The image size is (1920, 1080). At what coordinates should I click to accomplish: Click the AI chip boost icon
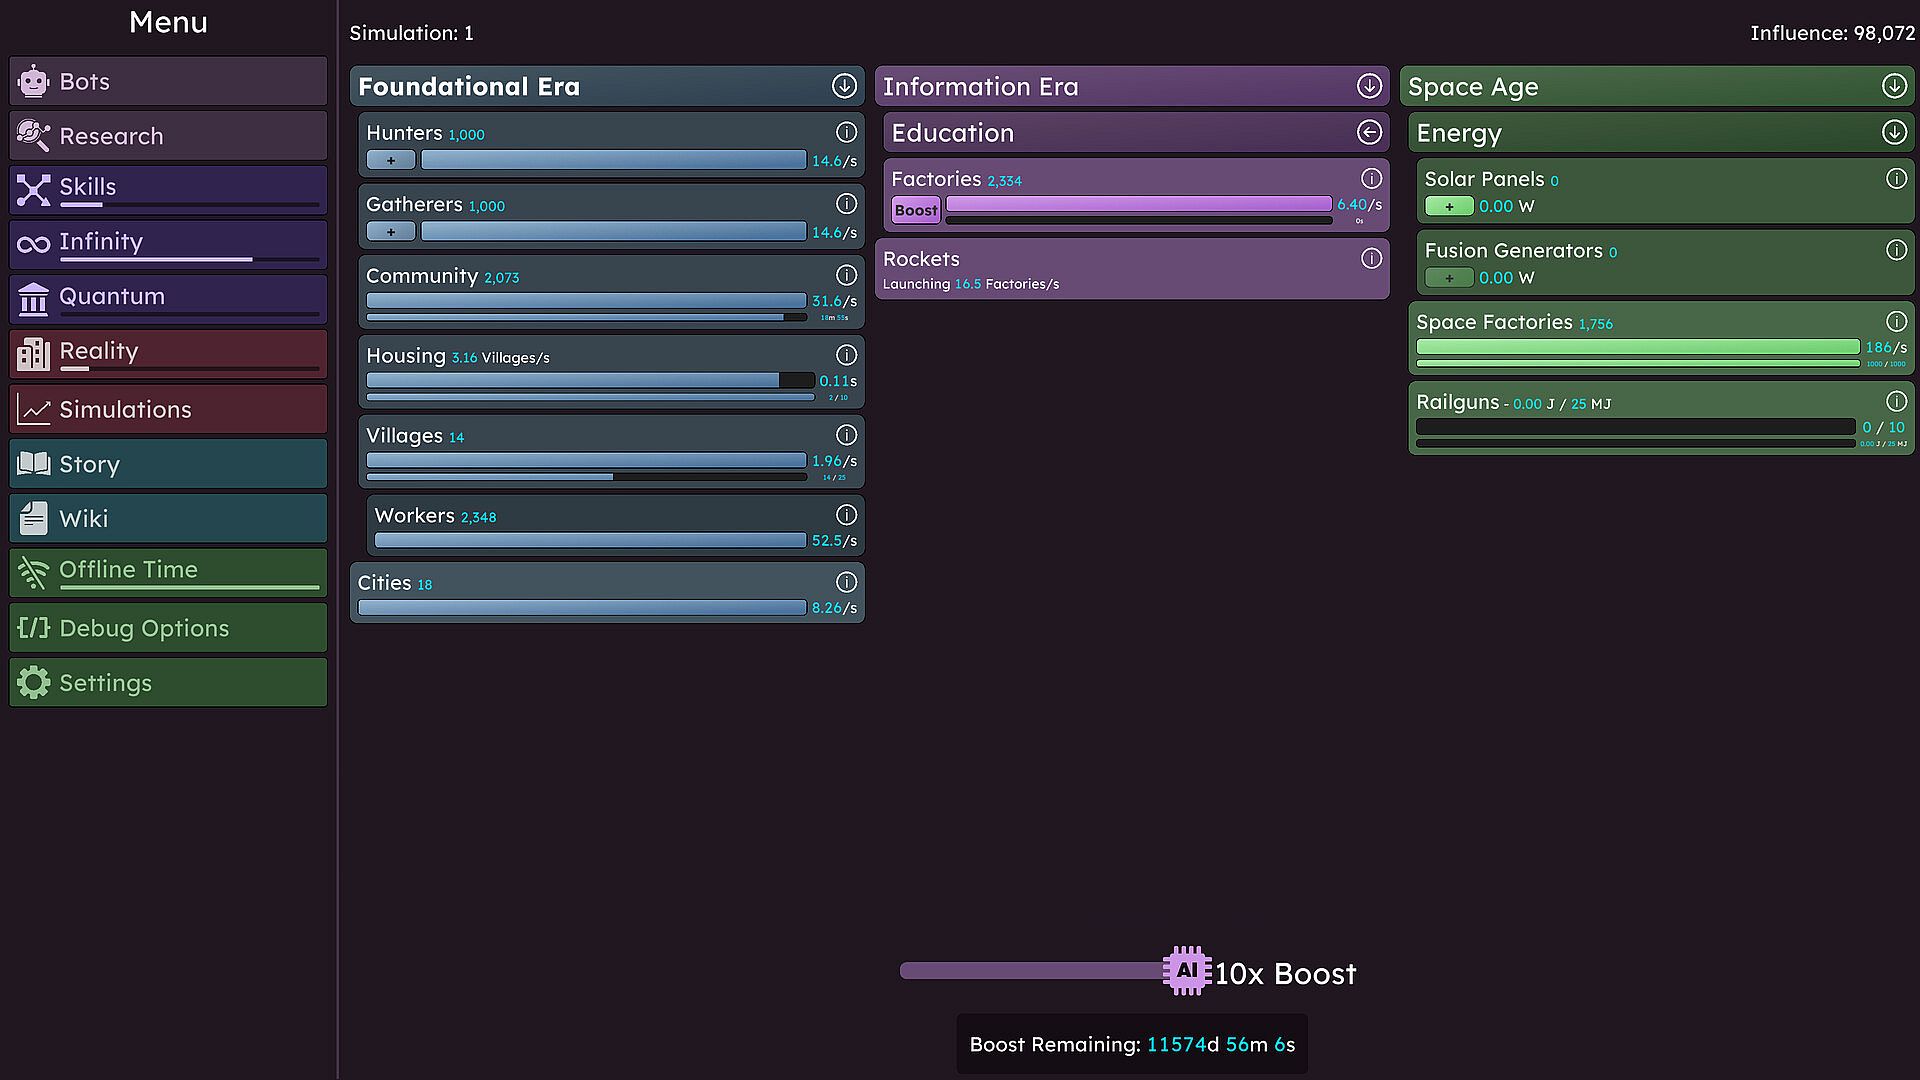pyautogui.click(x=1186, y=970)
